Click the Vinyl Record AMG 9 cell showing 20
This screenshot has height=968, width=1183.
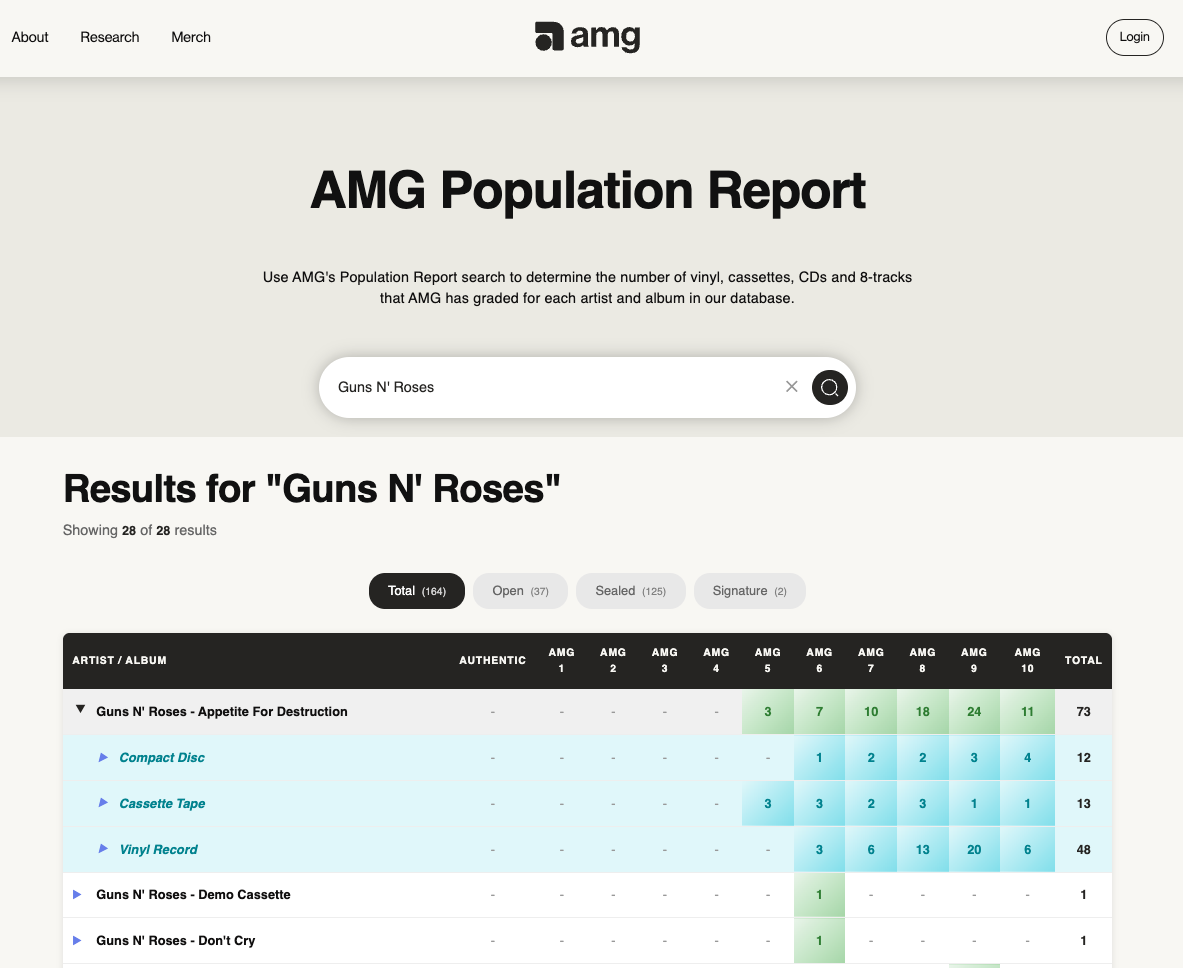974,850
